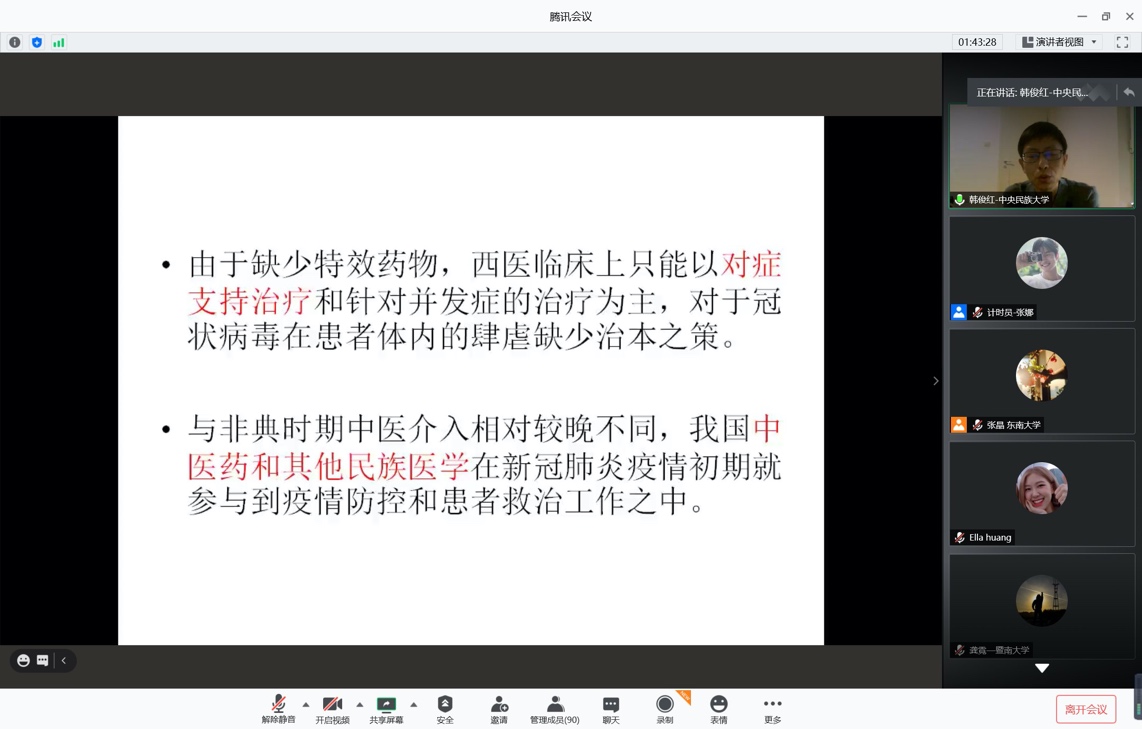Image resolution: width=1142 pixels, height=729 pixels.
Task: Expand video options arrow beside 开启视频
Action: (360, 704)
